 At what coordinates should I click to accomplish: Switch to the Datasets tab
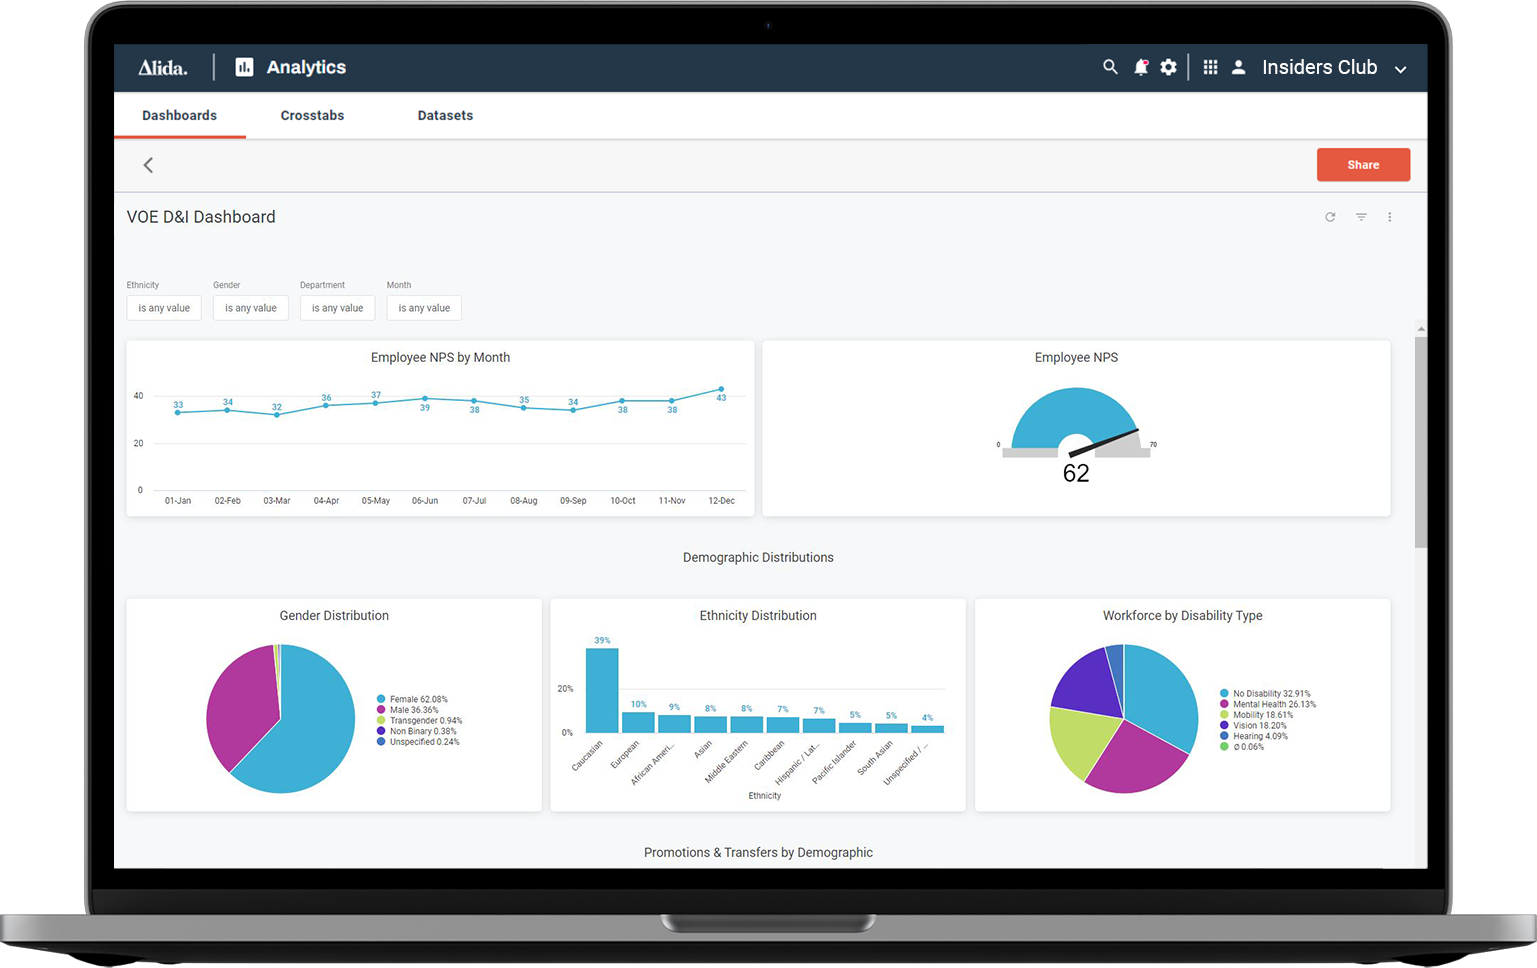tap(445, 116)
